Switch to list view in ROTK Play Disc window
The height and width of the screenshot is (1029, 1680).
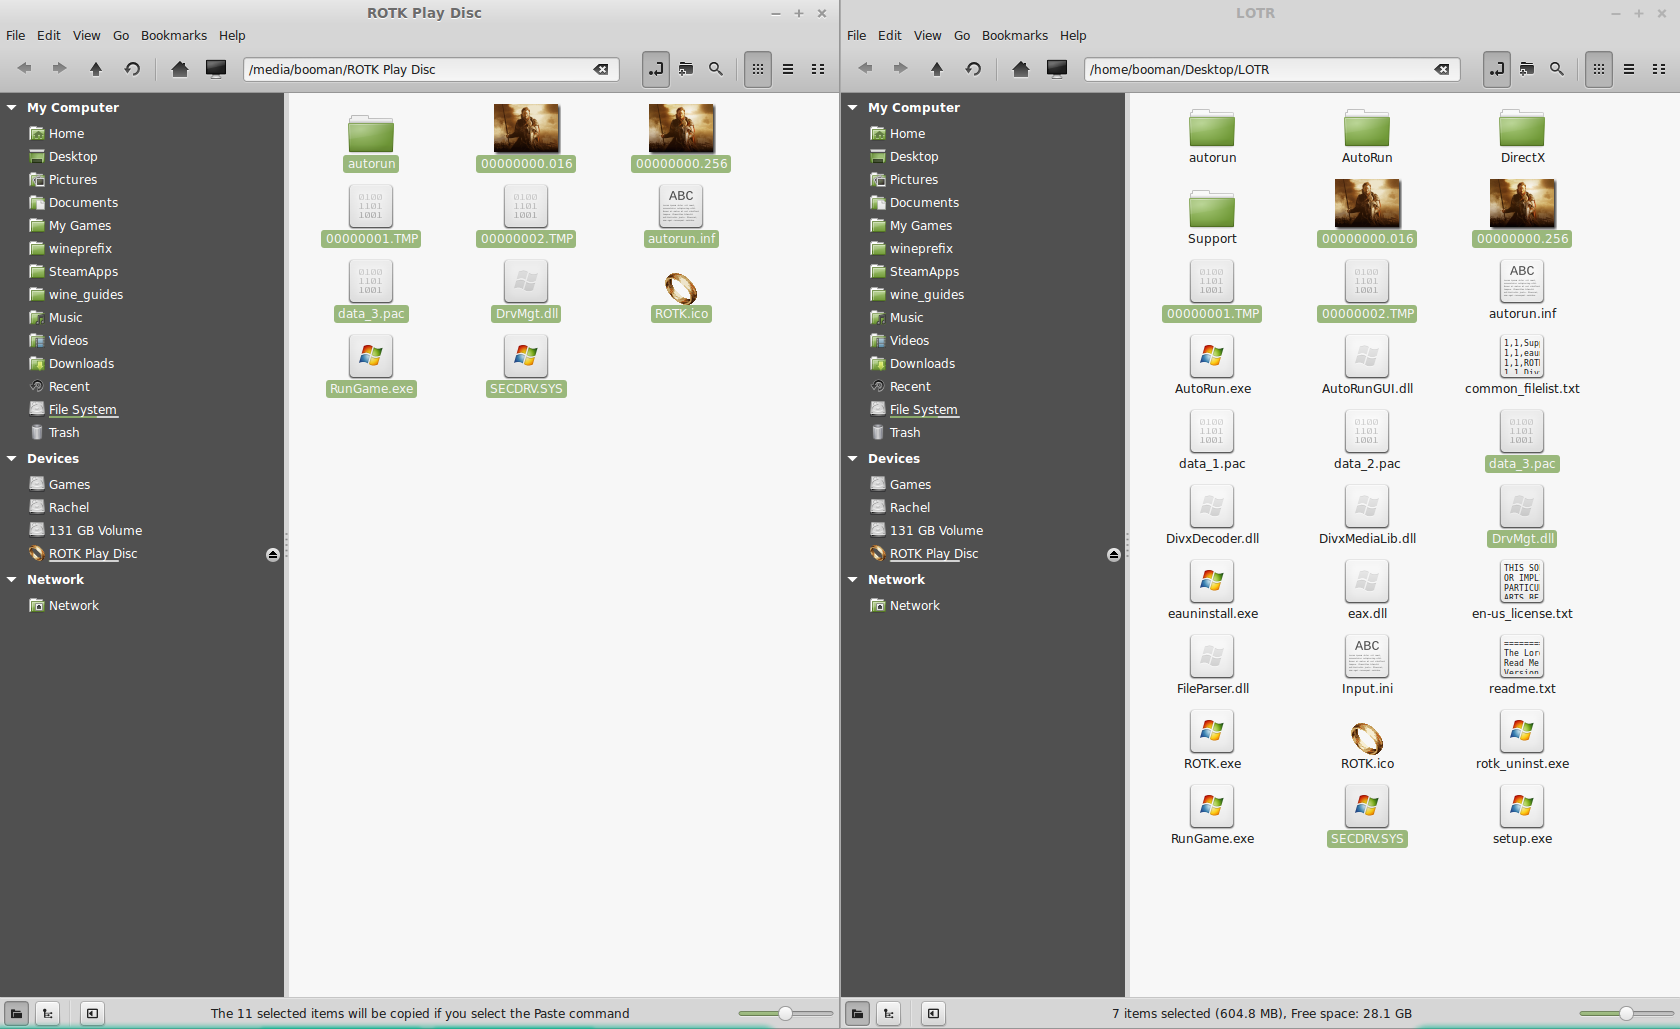(x=788, y=69)
